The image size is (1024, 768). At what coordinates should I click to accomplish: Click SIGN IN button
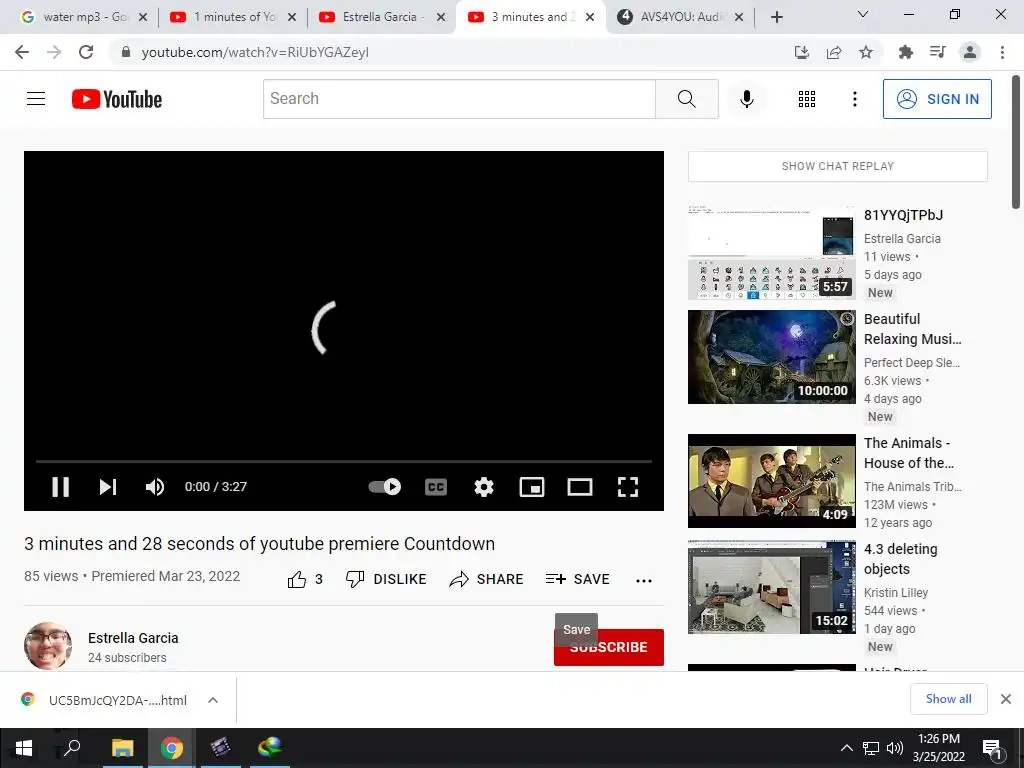click(x=937, y=99)
